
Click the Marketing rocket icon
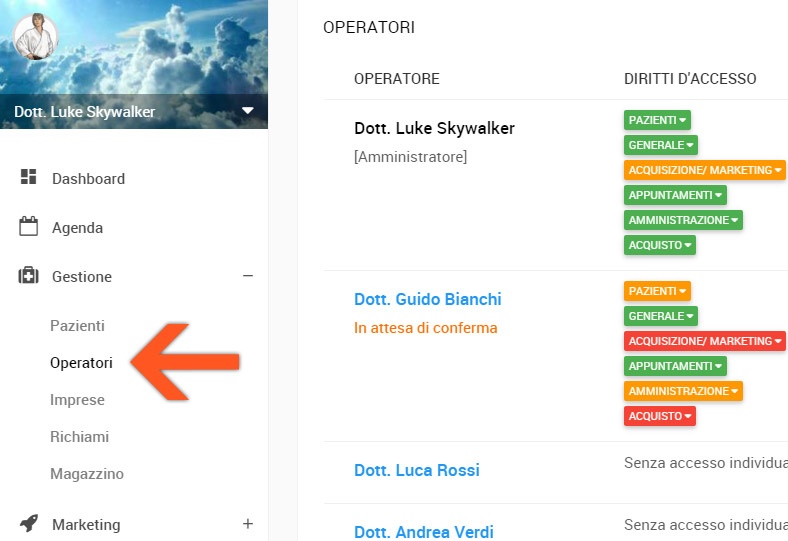coord(28,524)
